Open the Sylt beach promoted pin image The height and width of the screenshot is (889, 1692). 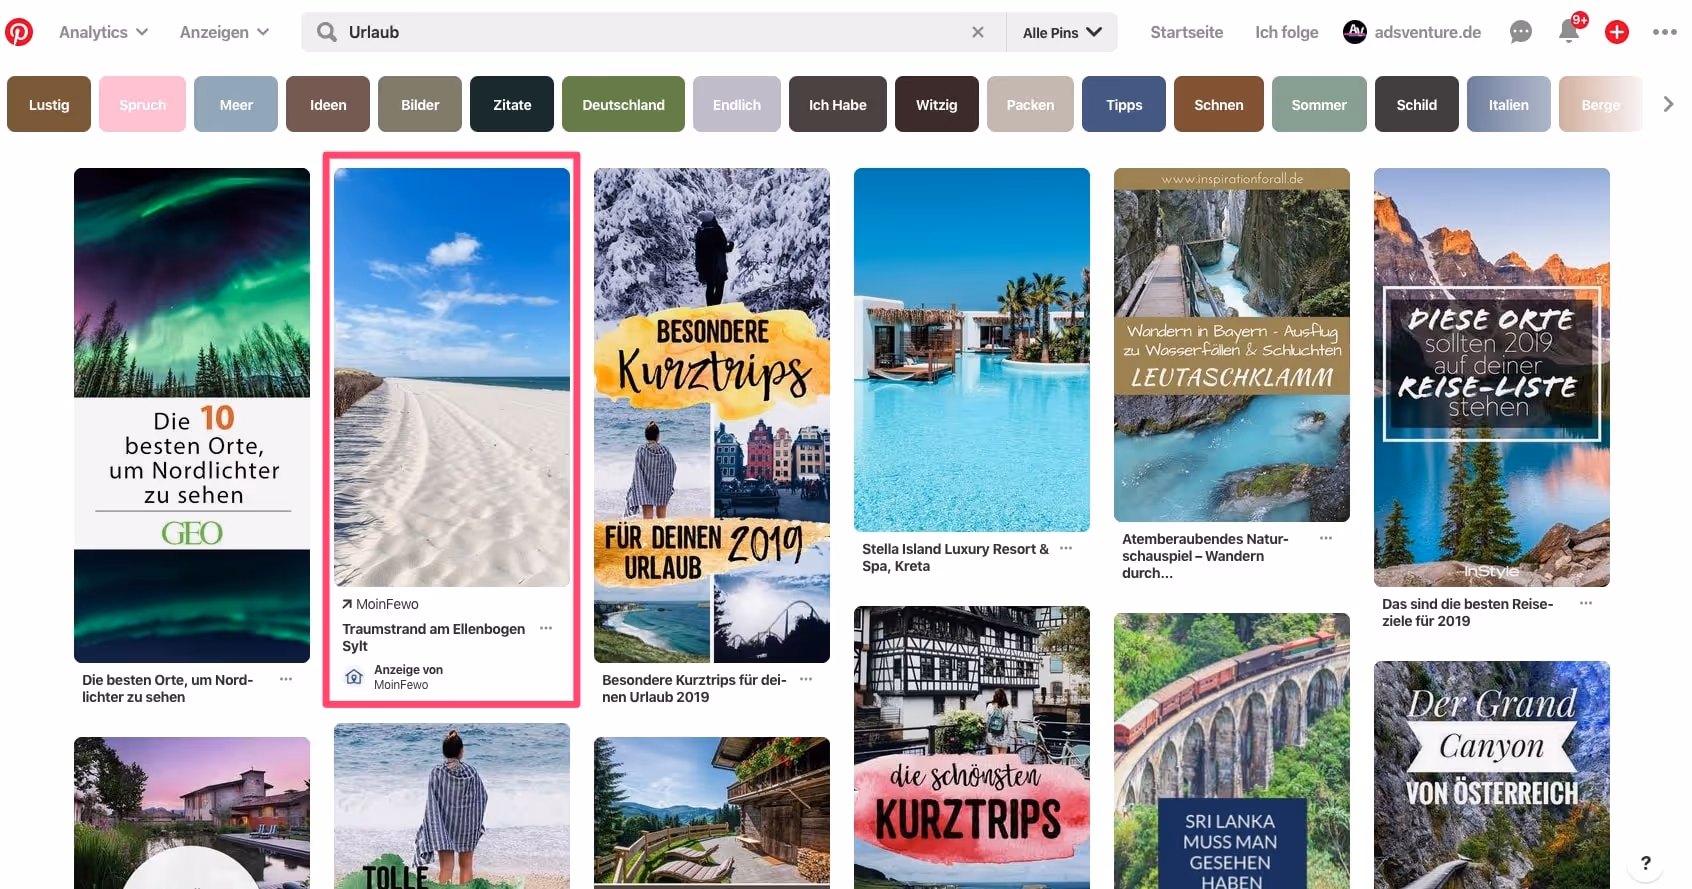coord(452,377)
